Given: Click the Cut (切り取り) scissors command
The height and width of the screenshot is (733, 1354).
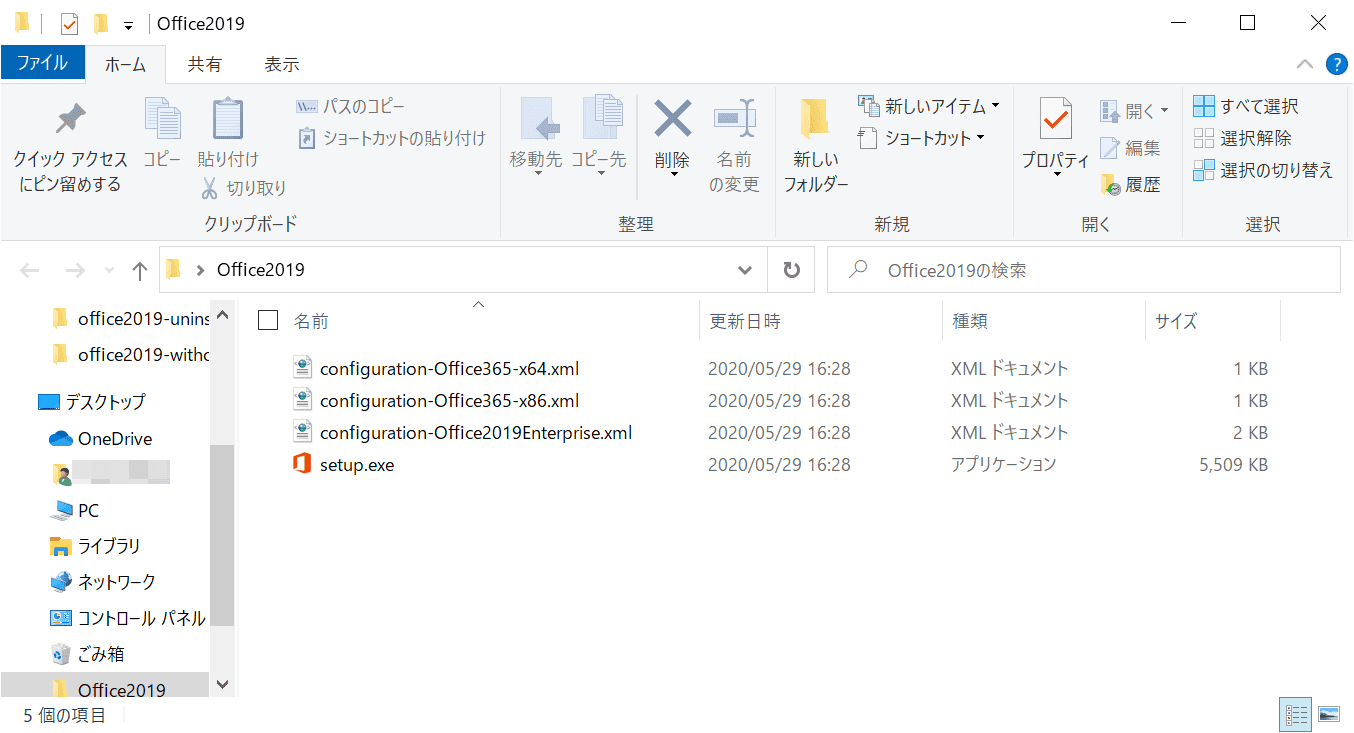Looking at the screenshot, I should click(x=243, y=188).
